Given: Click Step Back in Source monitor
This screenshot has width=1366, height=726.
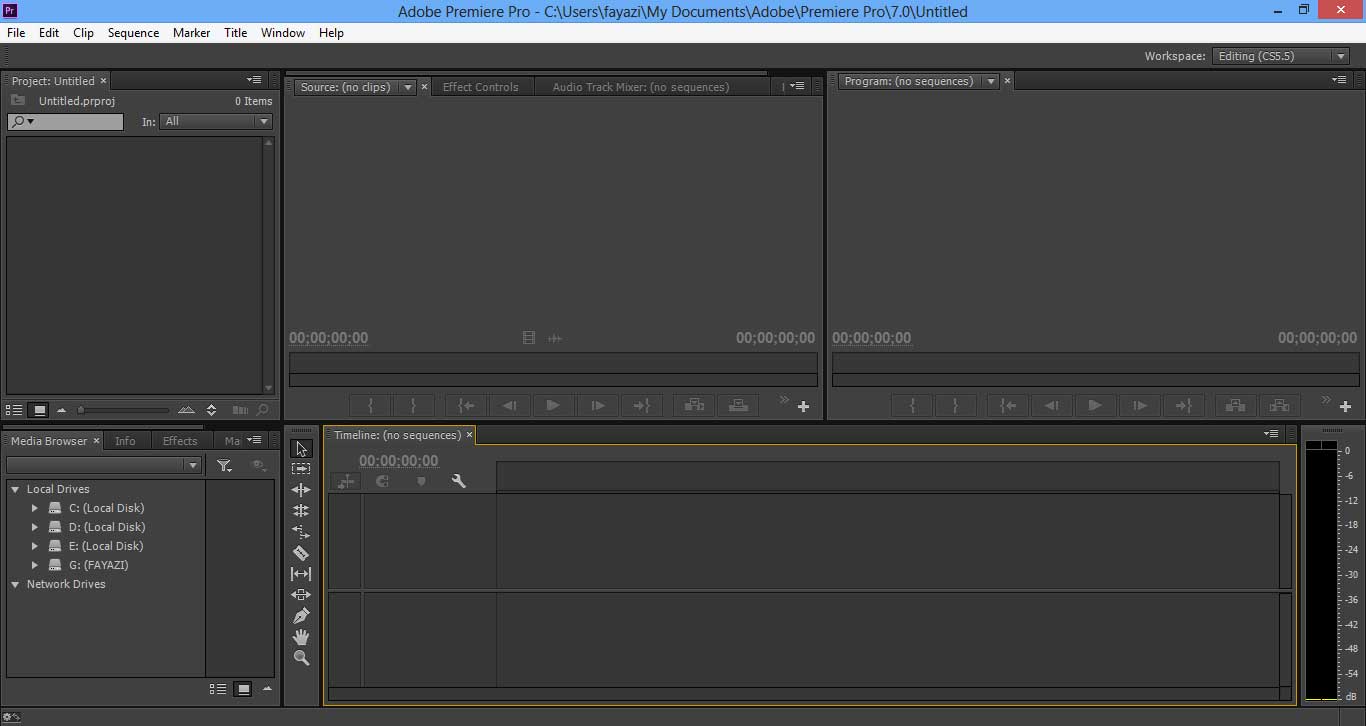Looking at the screenshot, I should click(510, 405).
